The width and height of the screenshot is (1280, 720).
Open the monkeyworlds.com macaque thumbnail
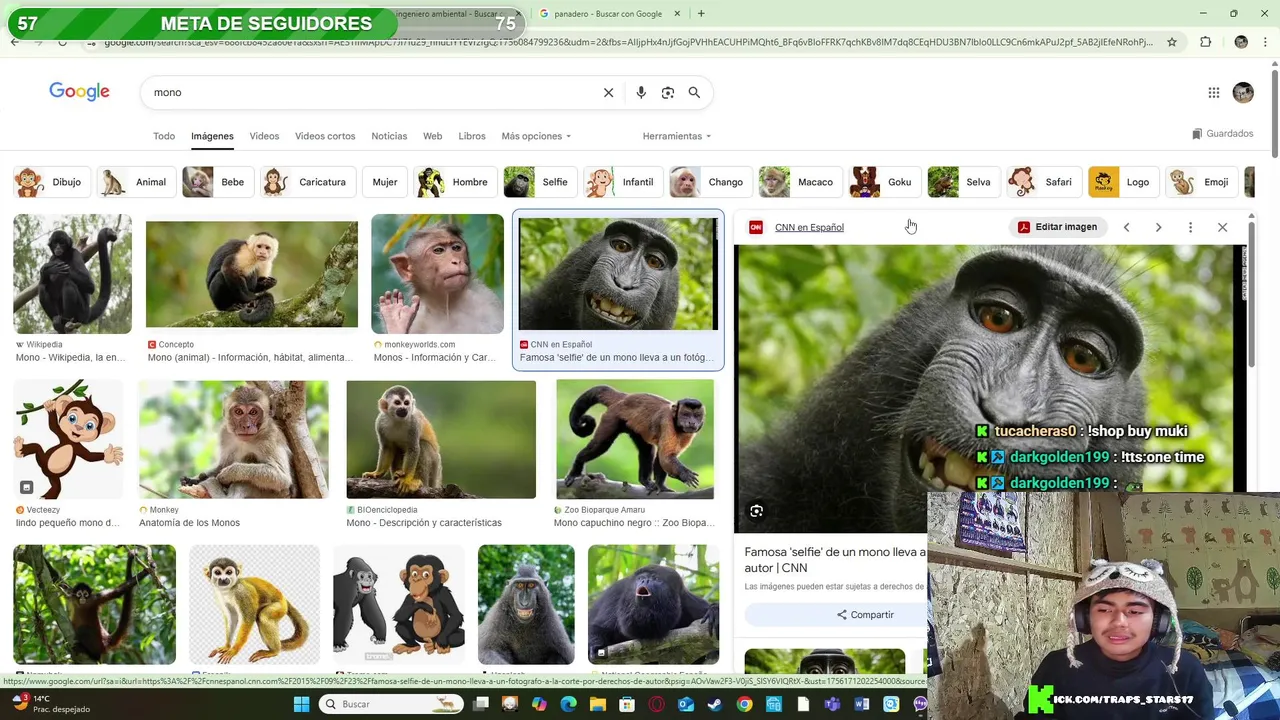[437, 274]
